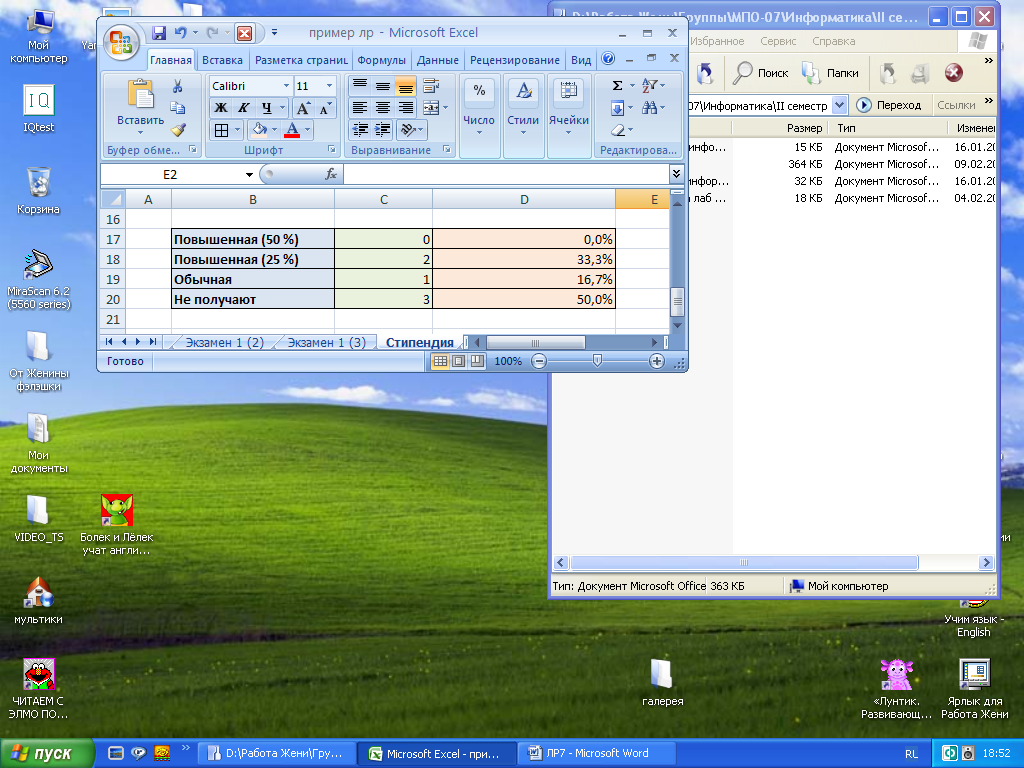The image size is (1024, 768).
Task: Open Сервис menu in Explorer window
Action: click(x=778, y=41)
